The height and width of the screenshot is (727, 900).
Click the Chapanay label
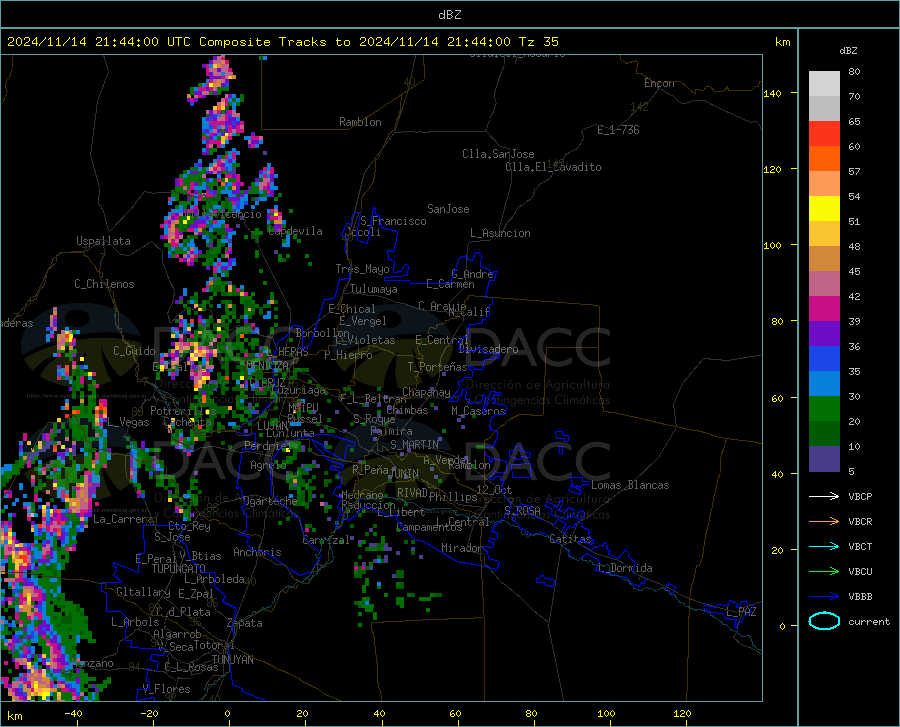coord(426,392)
